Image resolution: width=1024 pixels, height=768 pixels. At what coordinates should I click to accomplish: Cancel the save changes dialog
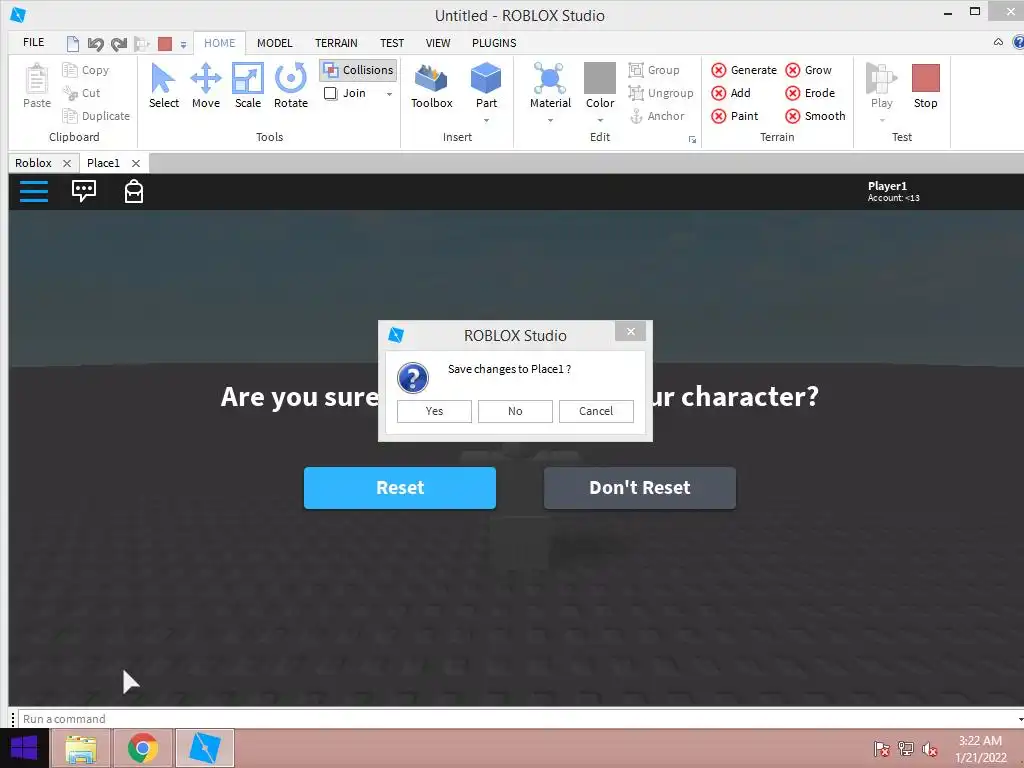[596, 411]
